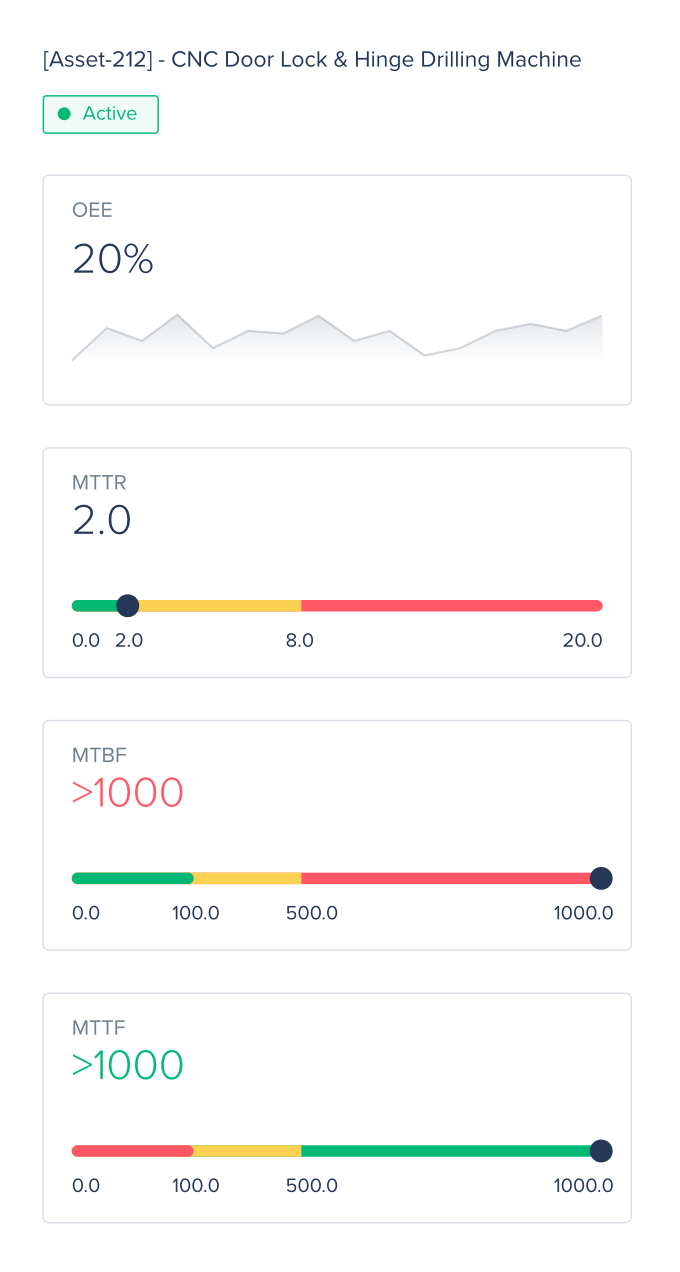Click the red segment of MTTR bar
680x1272 pixels.
coord(450,605)
